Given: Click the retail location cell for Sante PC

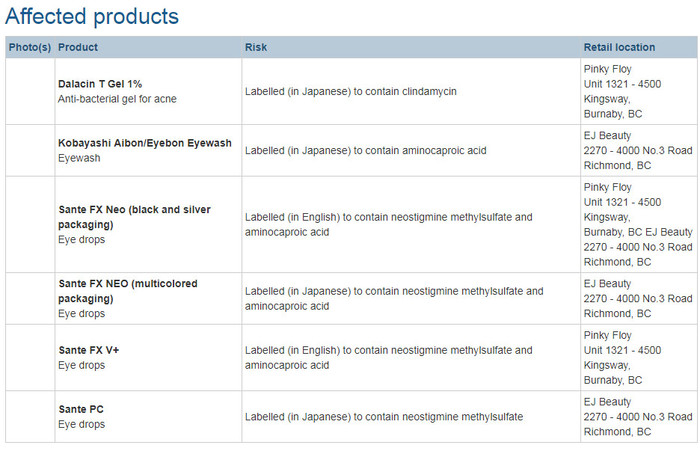Looking at the screenshot, I should [637, 416].
